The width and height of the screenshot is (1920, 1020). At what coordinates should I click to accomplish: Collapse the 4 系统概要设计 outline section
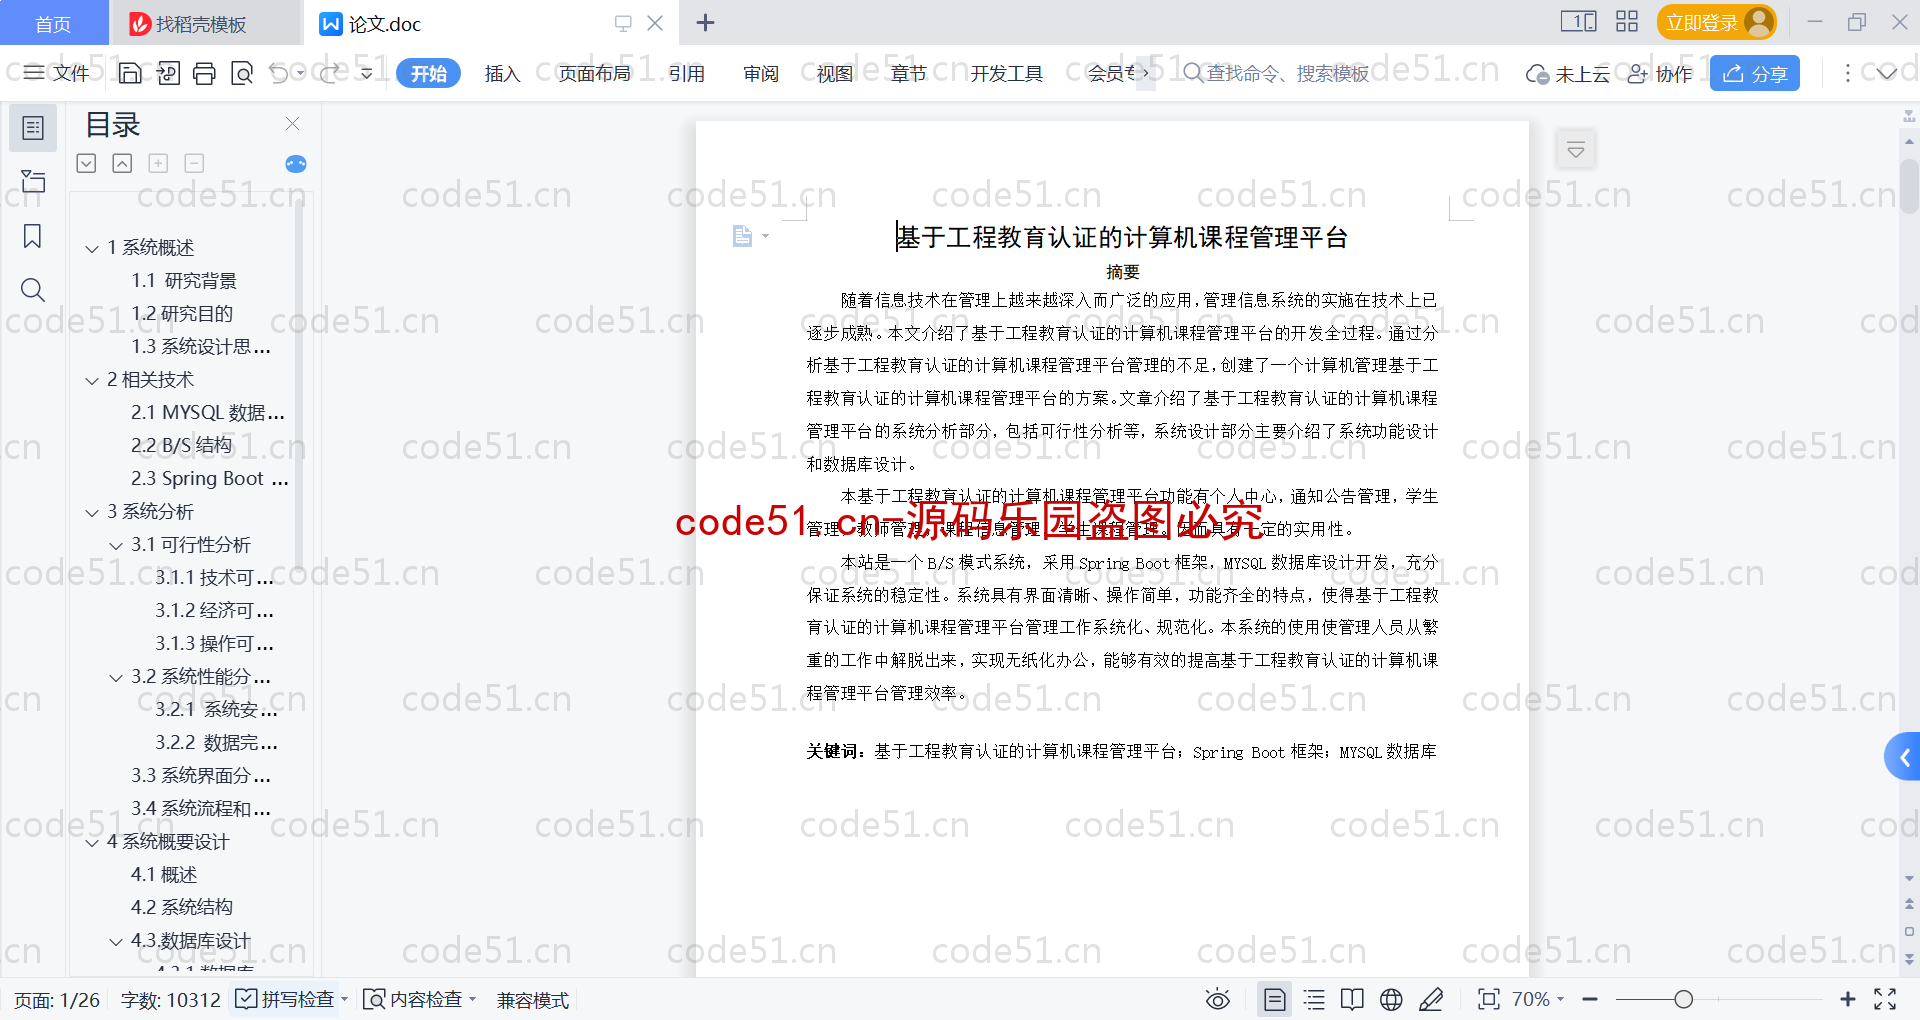point(92,842)
